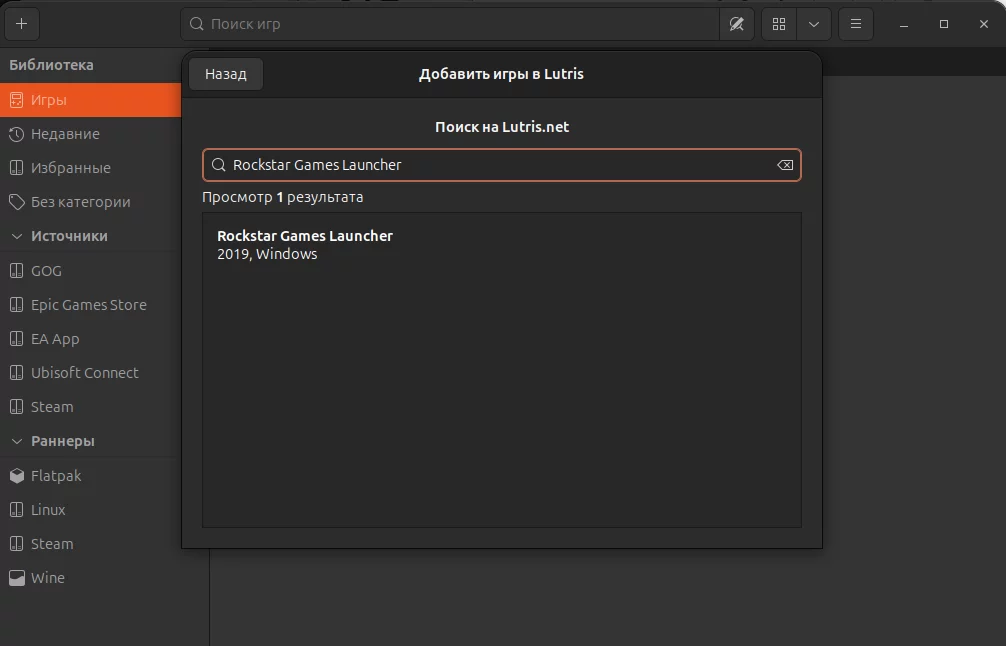The width and height of the screenshot is (1006, 646).
Task: Click the Linux runner icon
Action: (x=17, y=510)
